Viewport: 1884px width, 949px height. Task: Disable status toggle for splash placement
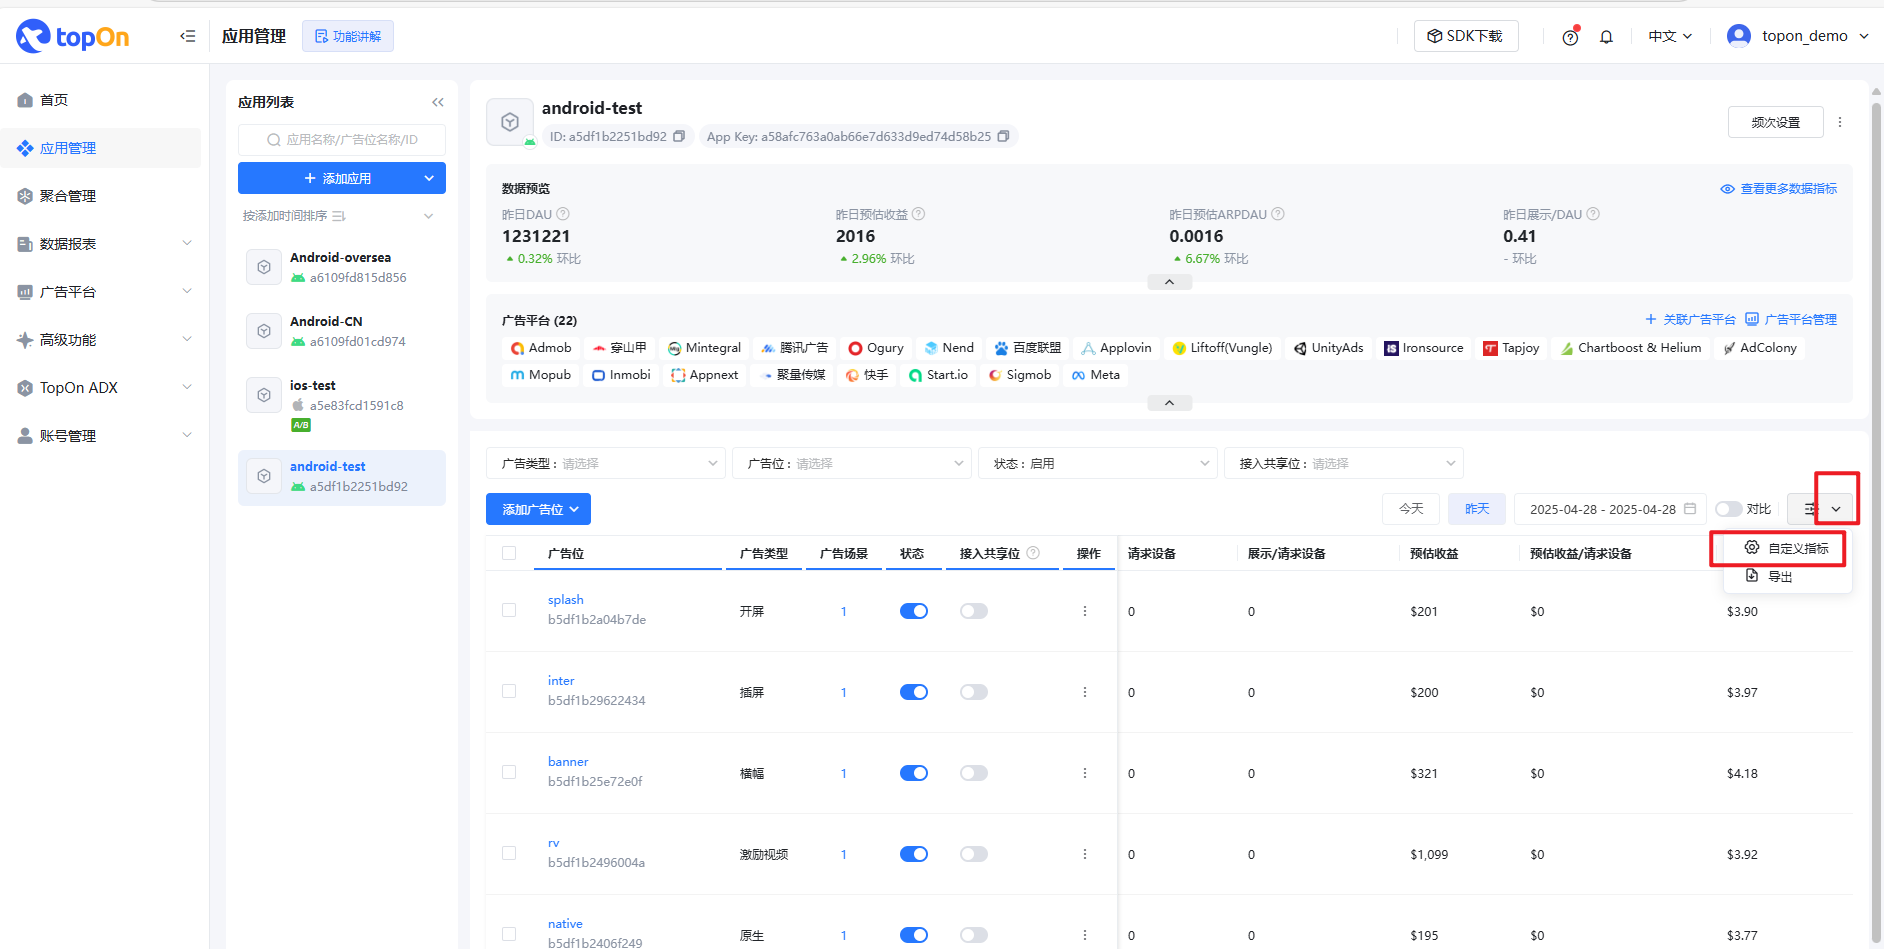(x=913, y=611)
